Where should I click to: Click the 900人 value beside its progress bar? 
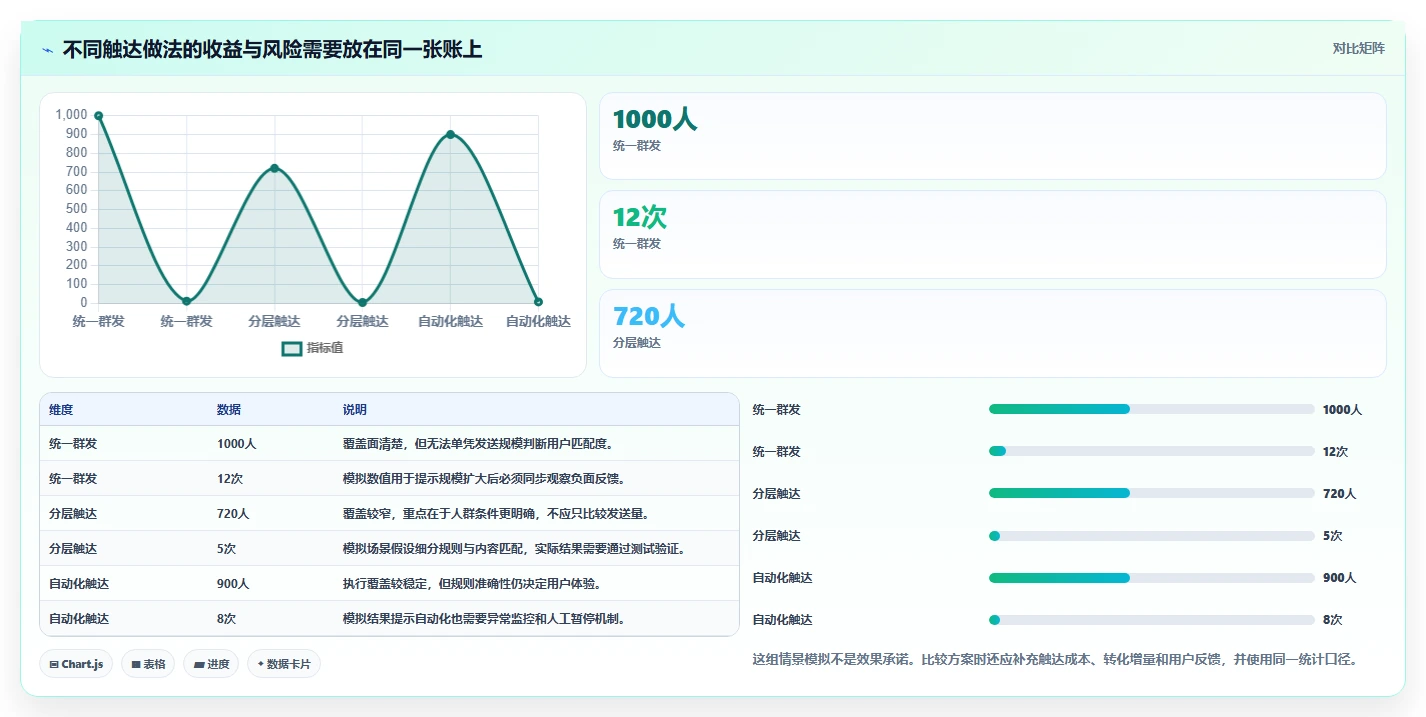tap(1339, 578)
